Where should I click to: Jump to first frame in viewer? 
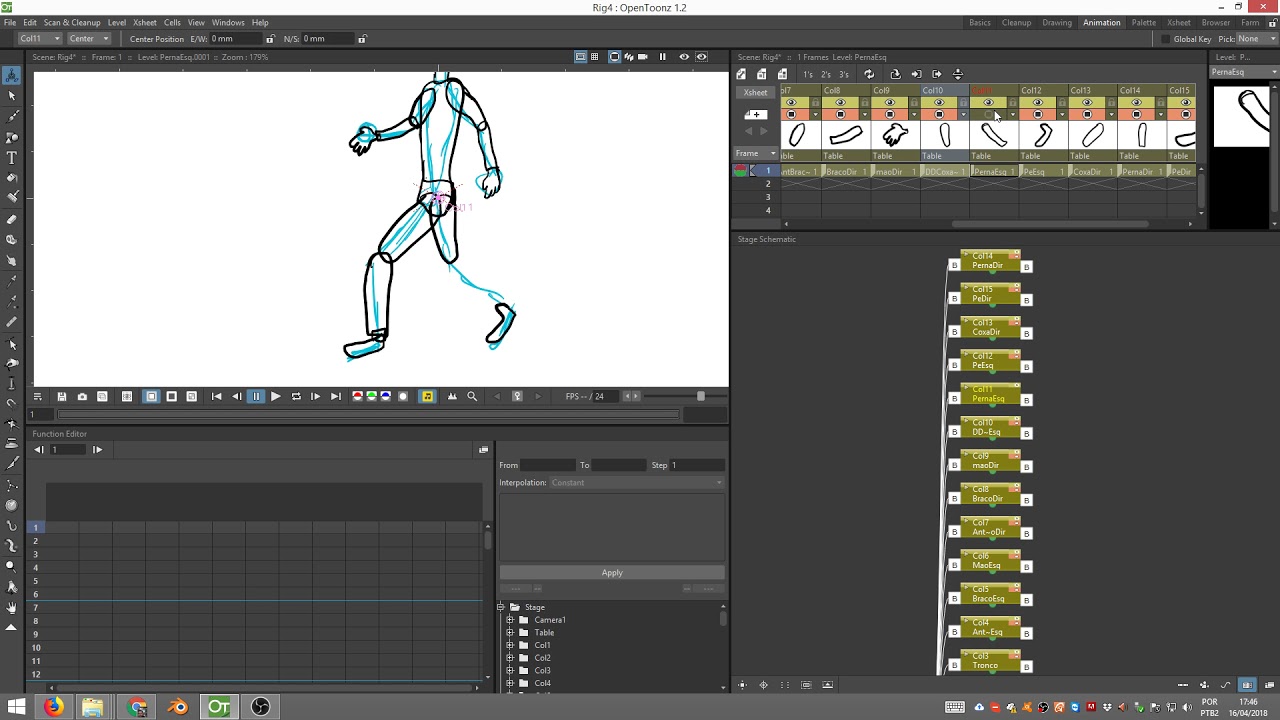pyautogui.click(x=216, y=397)
